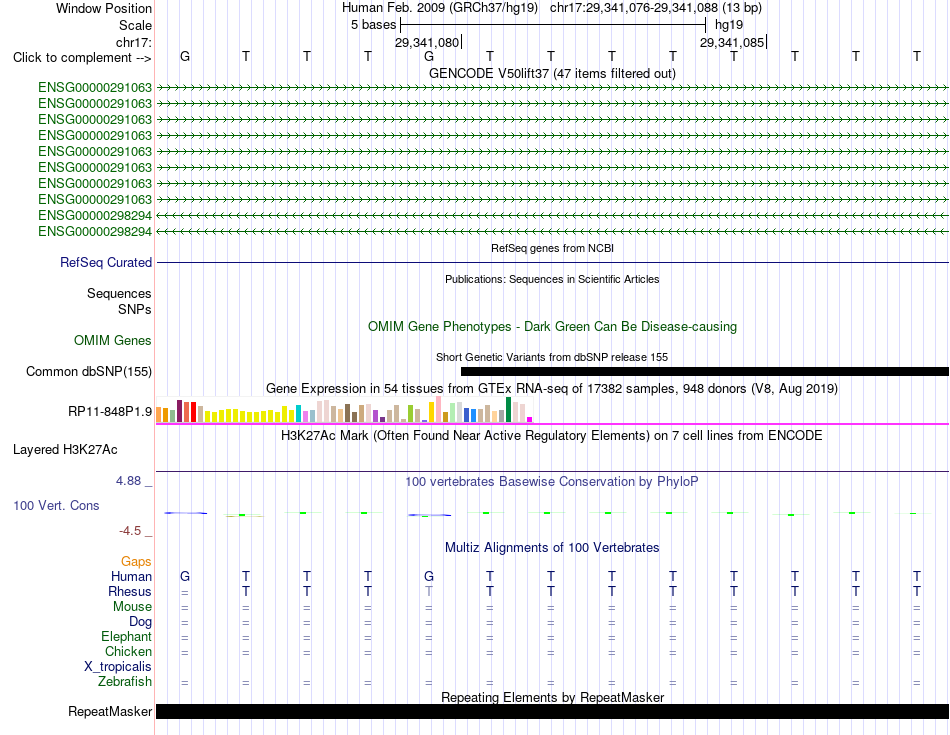Viewport: 950px width, 735px height.
Task: Click the Zebrafish species label
Action: click(125, 682)
